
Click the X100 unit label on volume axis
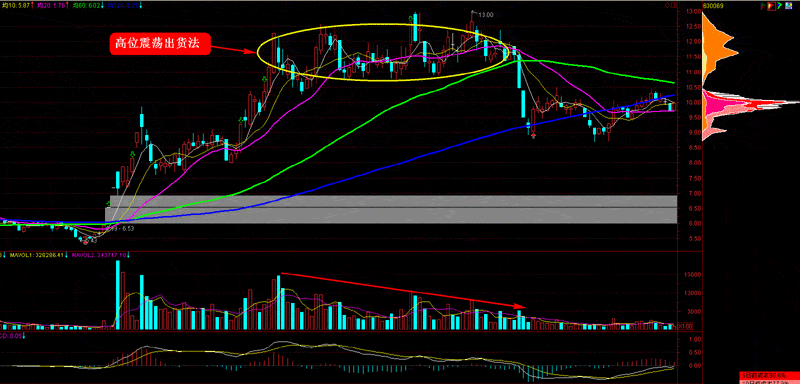685,326
